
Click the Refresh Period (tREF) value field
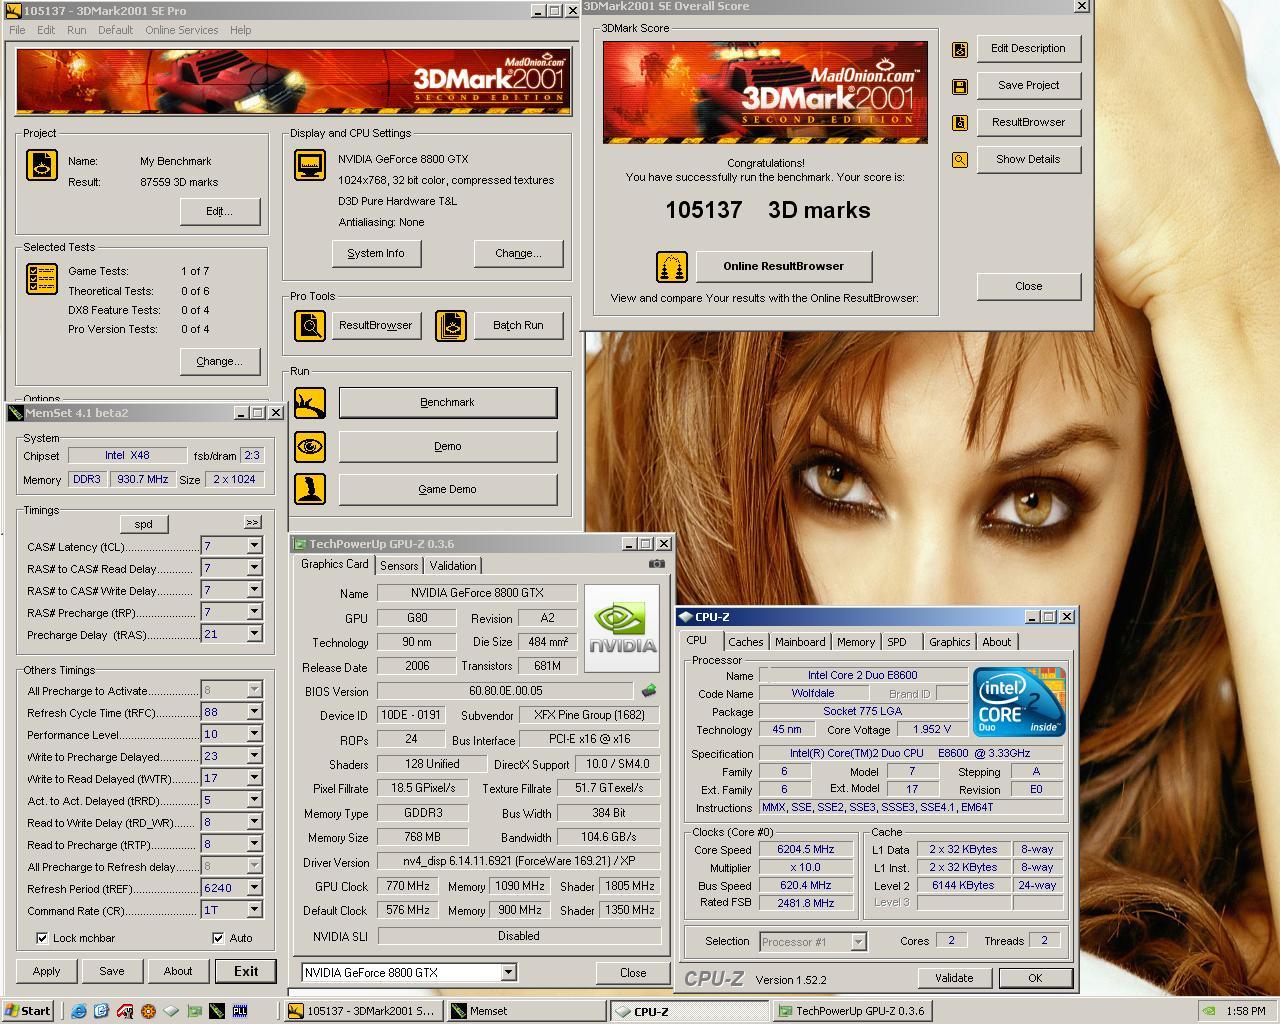pyautogui.click(x=223, y=888)
